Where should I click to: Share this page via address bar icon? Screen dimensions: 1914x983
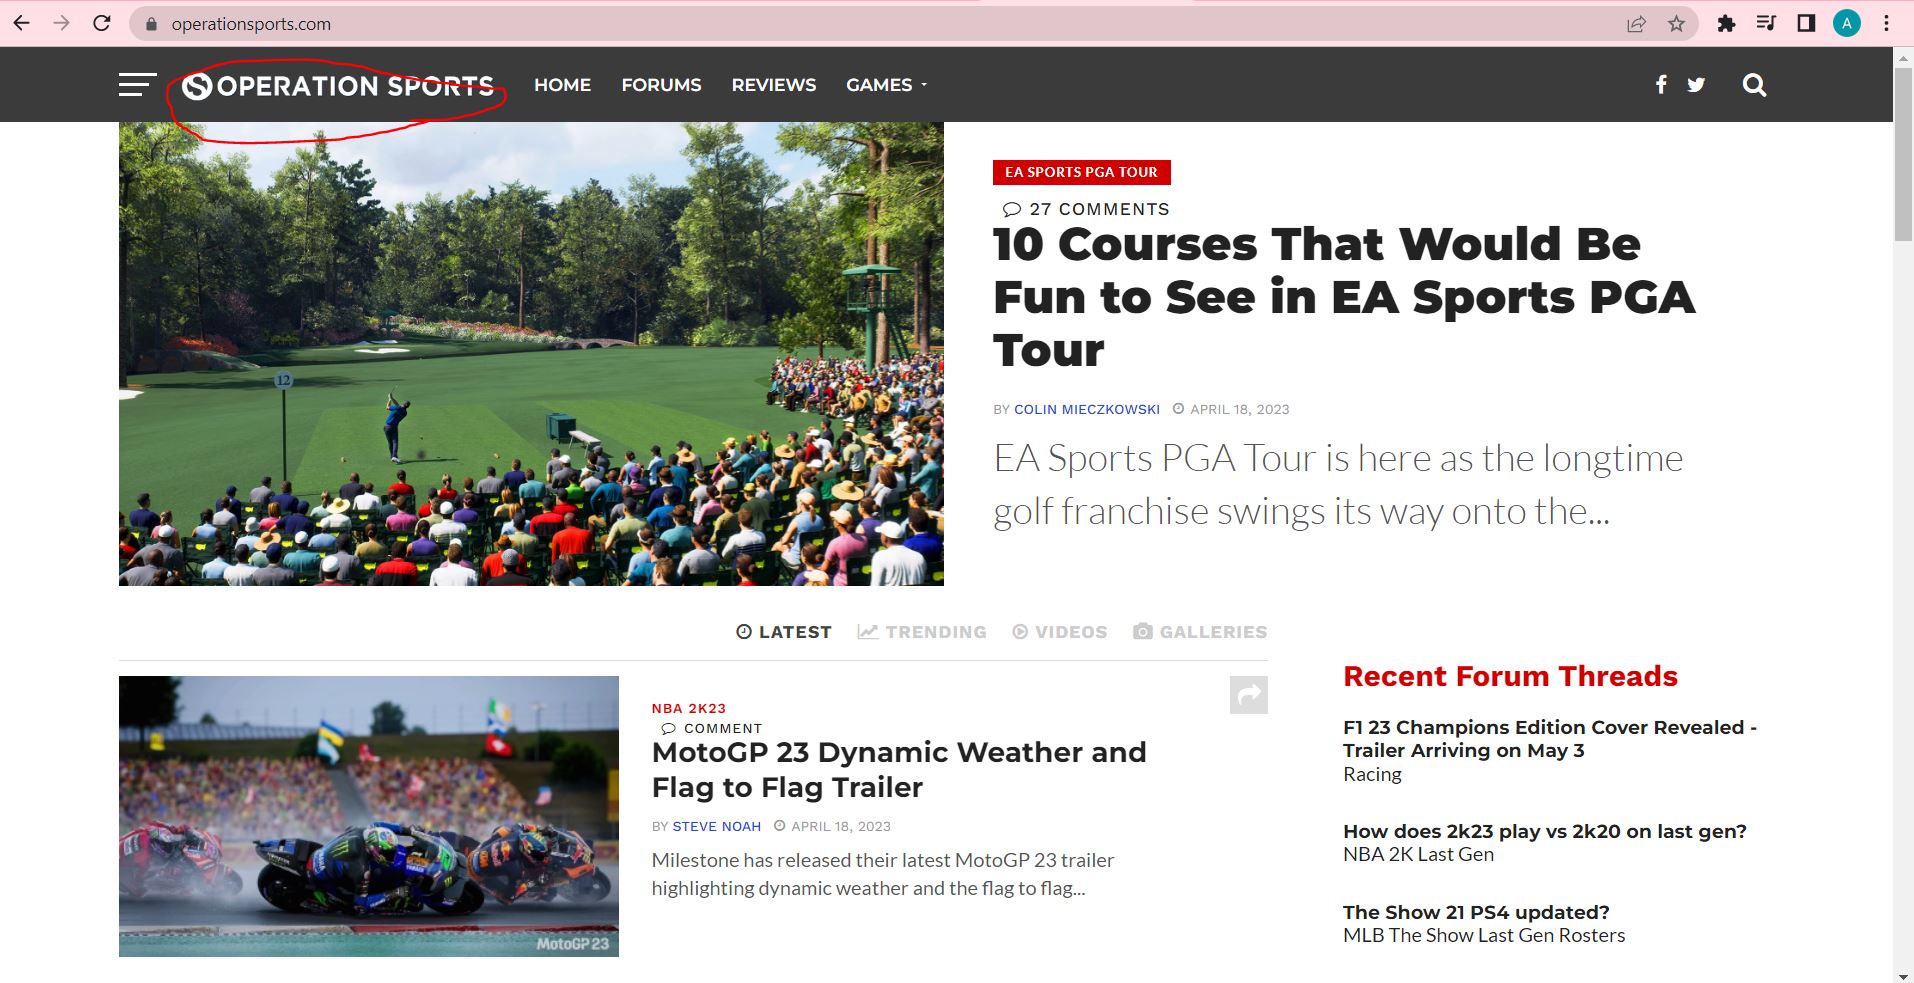(1637, 24)
